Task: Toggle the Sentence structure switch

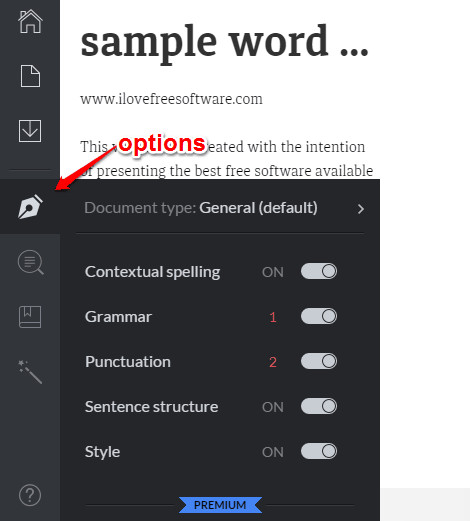Action: (x=319, y=406)
